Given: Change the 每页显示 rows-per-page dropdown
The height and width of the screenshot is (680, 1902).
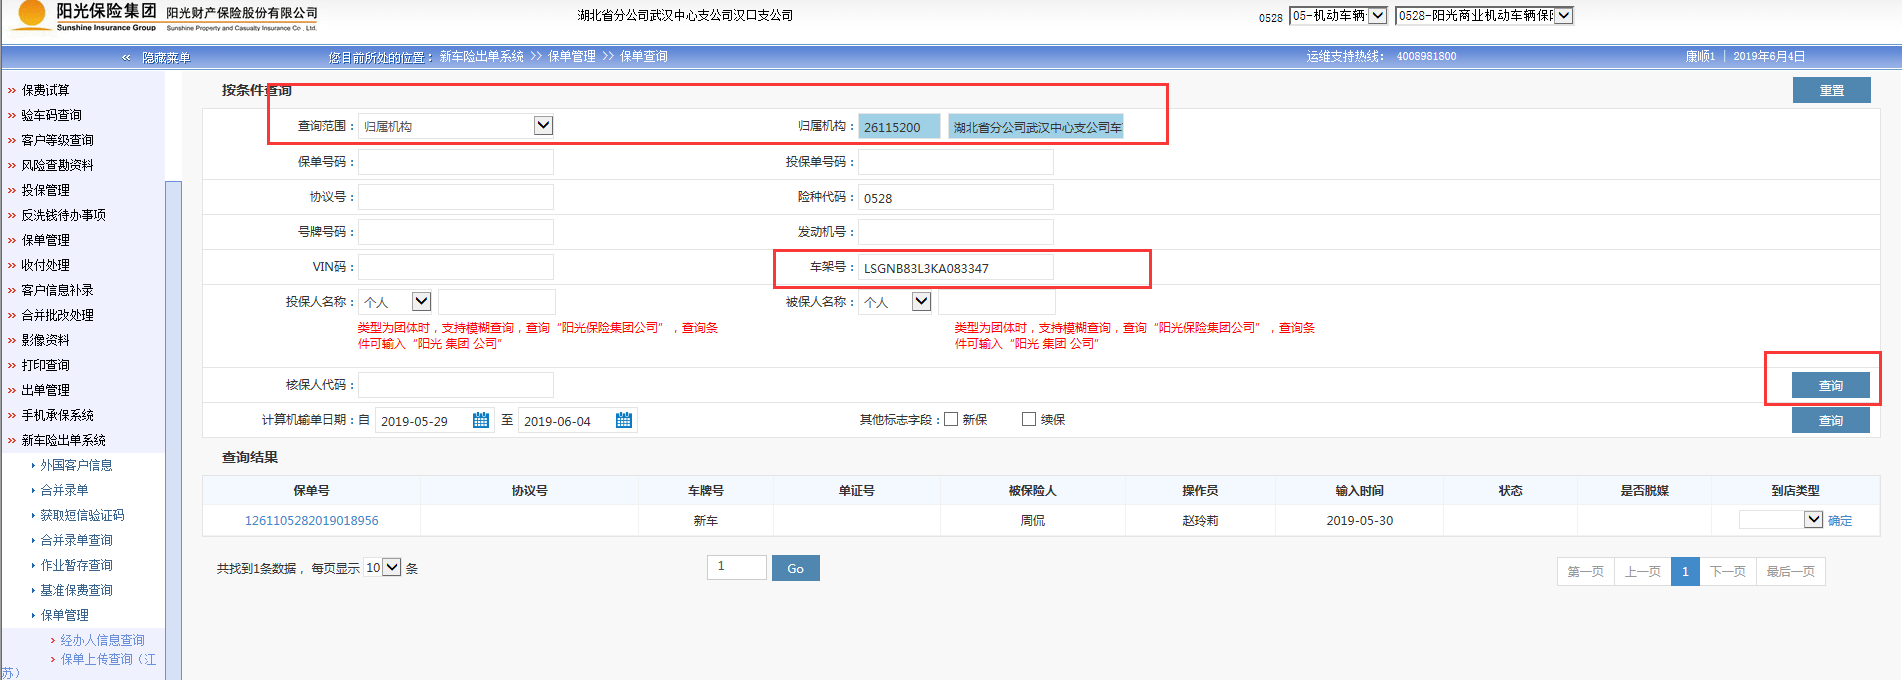Looking at the screenshot, I should click(x=382, y=568).
